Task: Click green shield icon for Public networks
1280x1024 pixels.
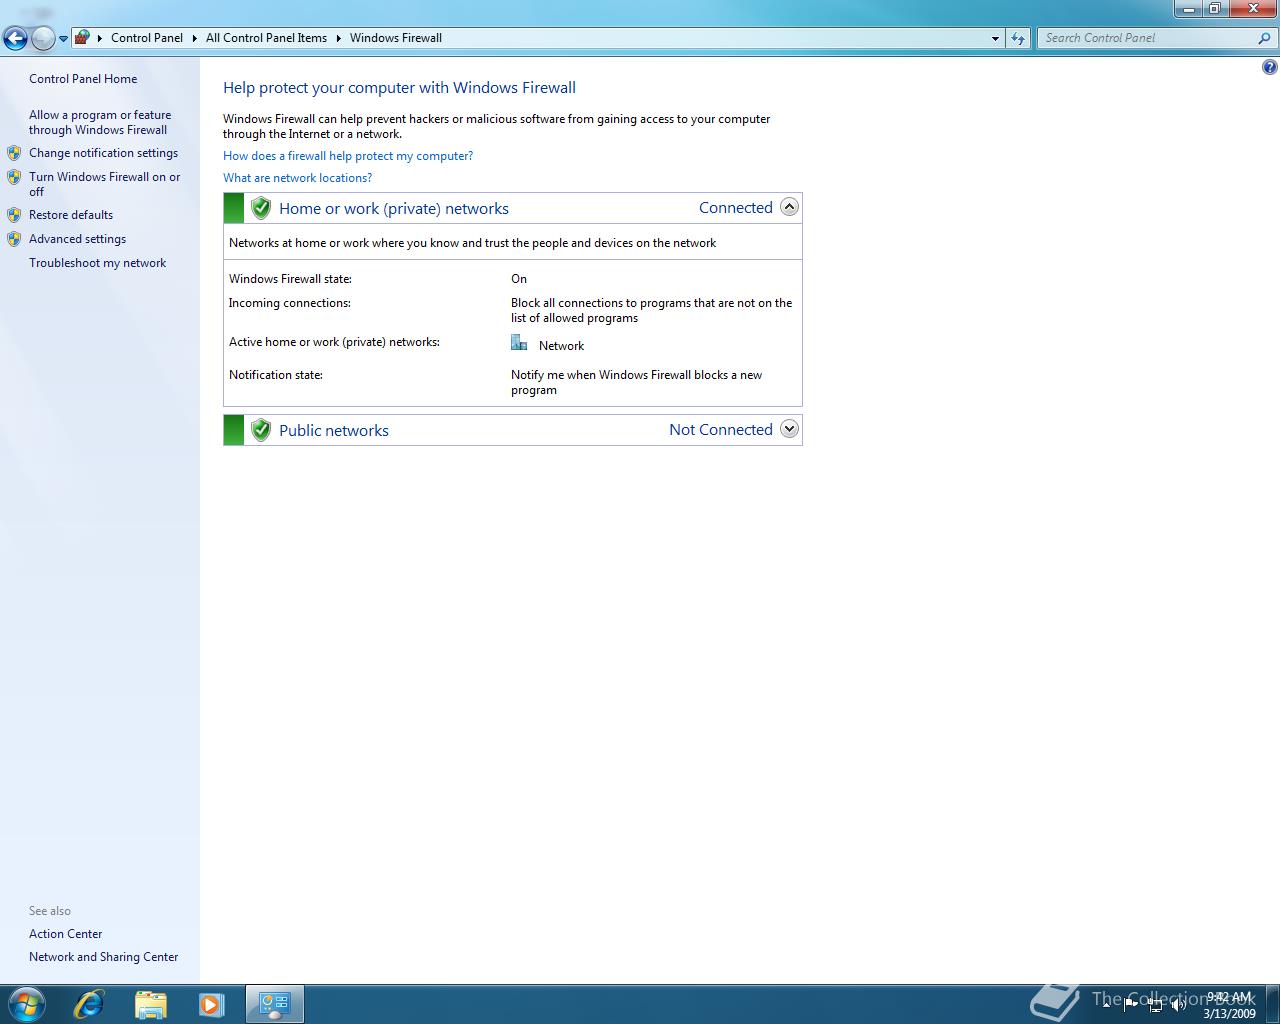Action: (x=261, y=430)
